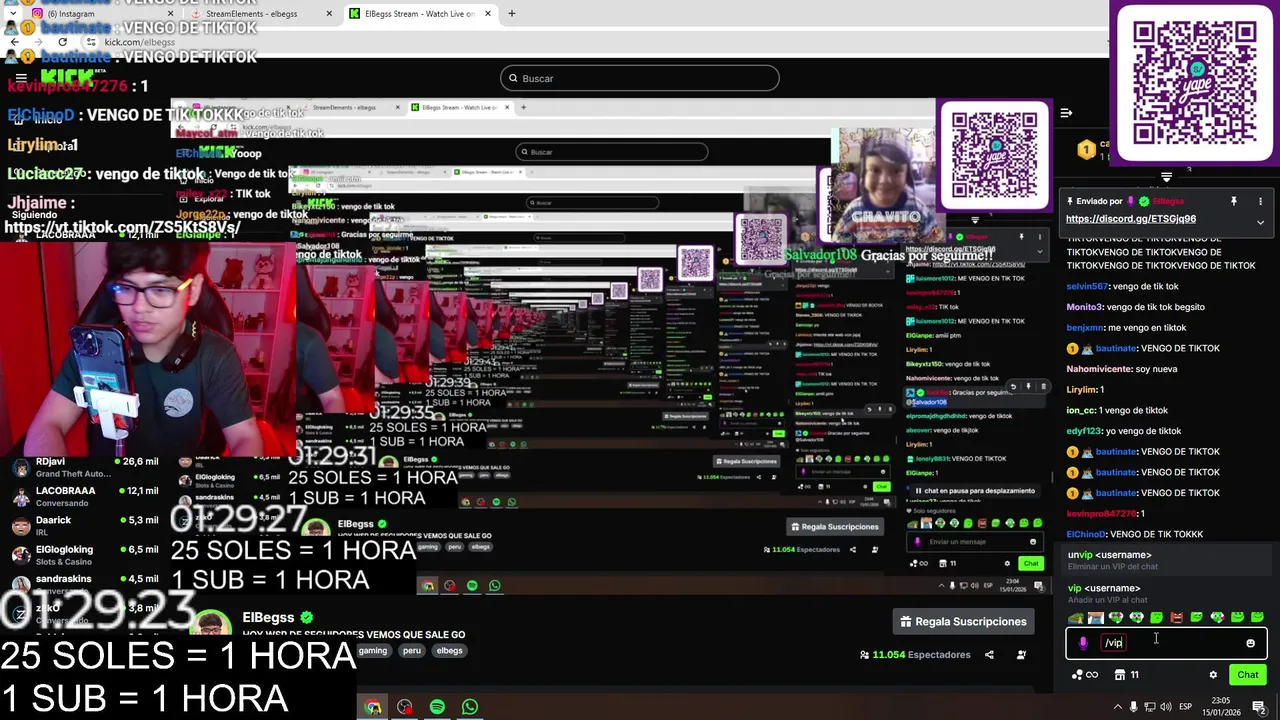Focus the chat message input with /vip
The width and height of the screenshot is (1280, 720).
(x=1166, y=643)
